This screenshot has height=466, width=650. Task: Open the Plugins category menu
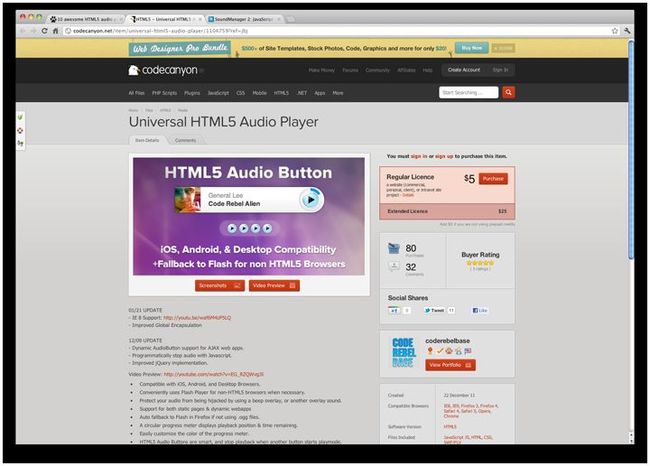(x=192, y=93)
